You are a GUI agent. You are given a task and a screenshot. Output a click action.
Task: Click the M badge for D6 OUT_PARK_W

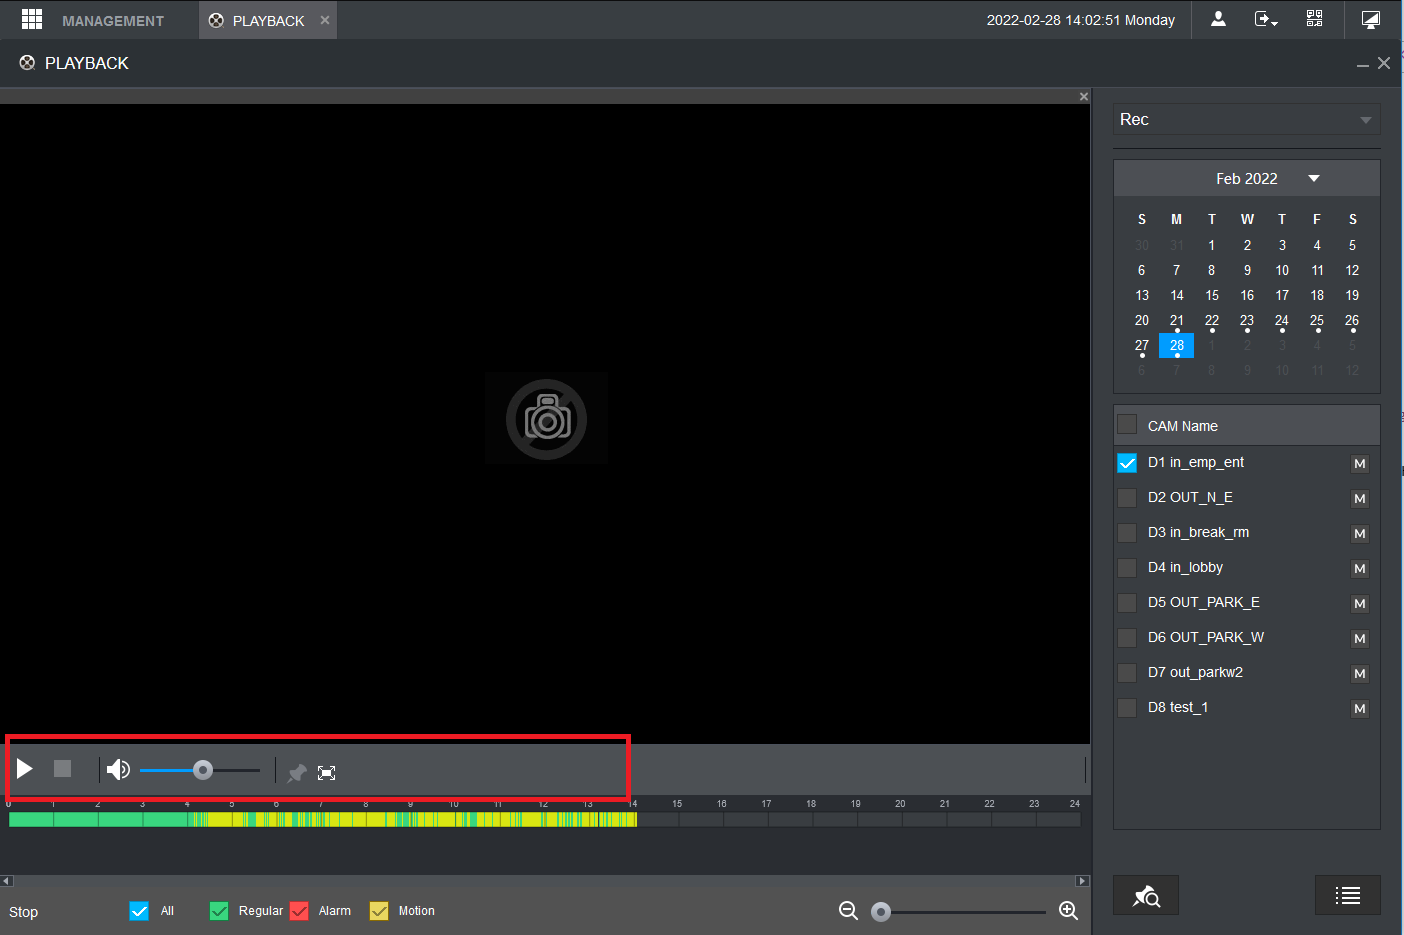[1359, 638]
